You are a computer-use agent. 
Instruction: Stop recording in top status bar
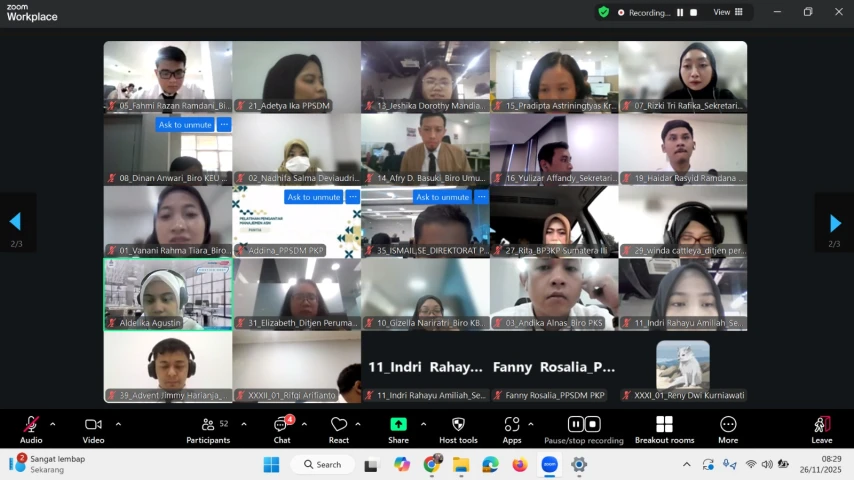[x=693, y=13]
